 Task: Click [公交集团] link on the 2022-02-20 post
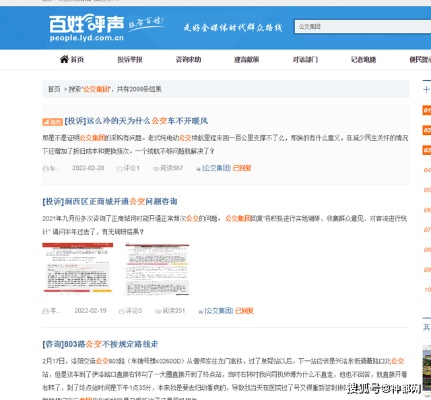[216, 168]
